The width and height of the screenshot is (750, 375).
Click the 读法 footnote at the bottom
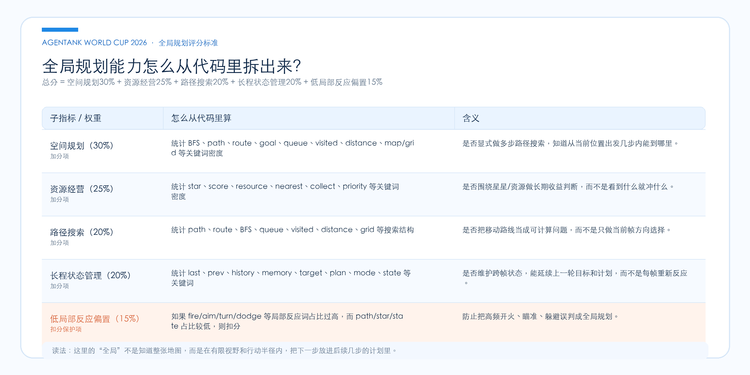tap(225, 351)
